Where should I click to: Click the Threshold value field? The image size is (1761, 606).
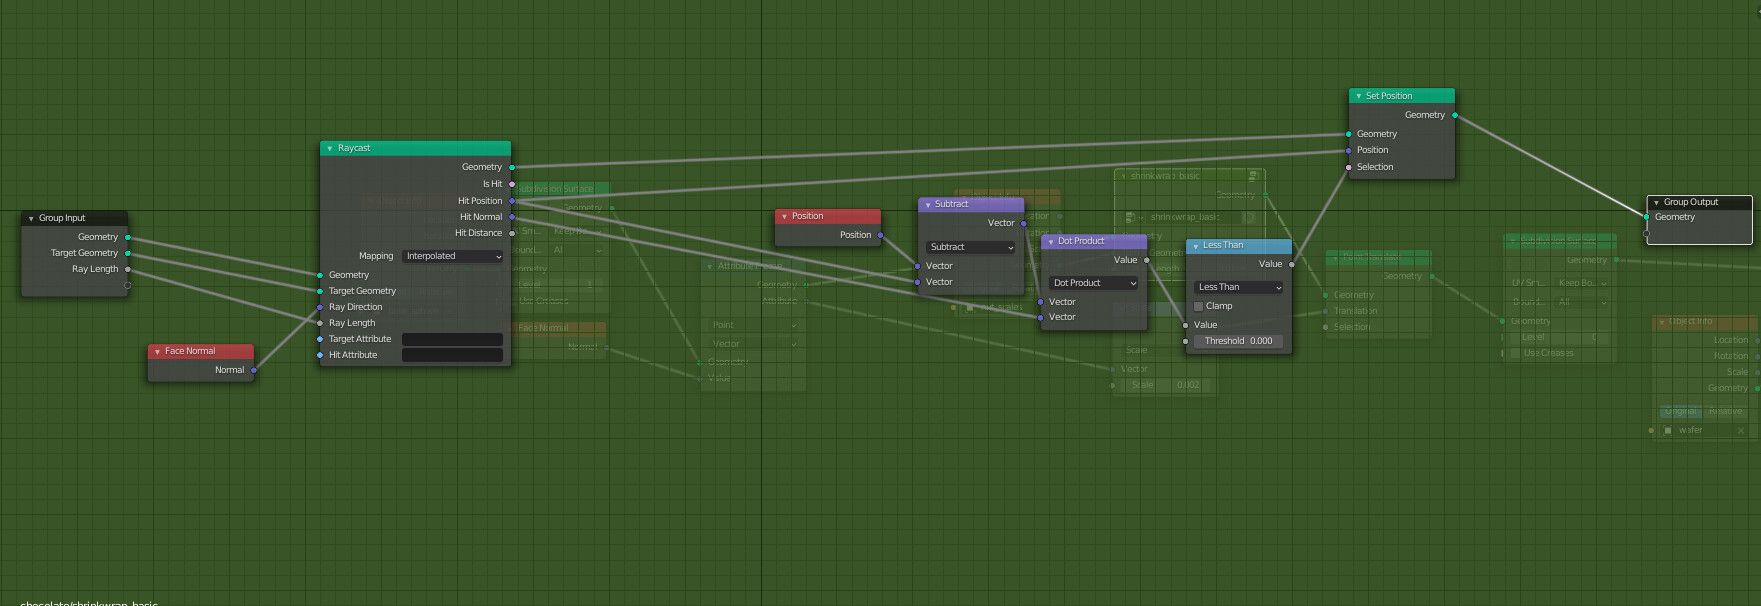pos(1238,341)
